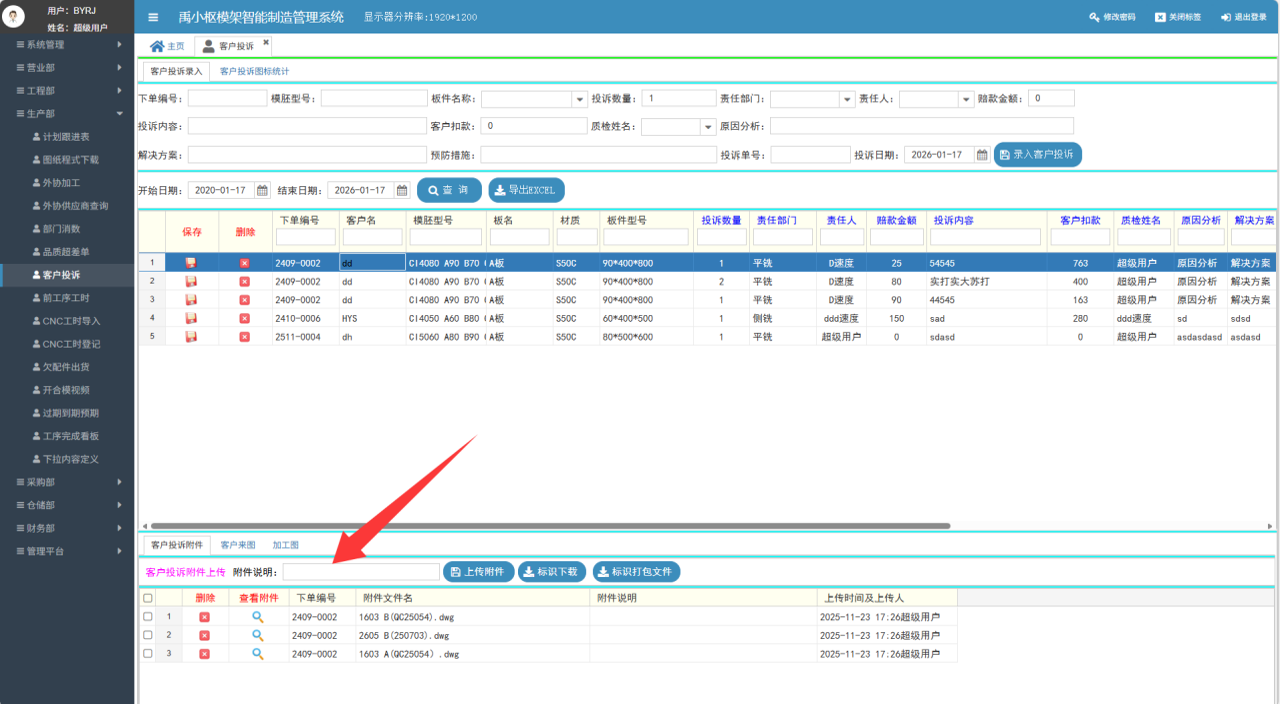Click the hamburger menu icon in header
1280x704 pixels.
(153, 17)
